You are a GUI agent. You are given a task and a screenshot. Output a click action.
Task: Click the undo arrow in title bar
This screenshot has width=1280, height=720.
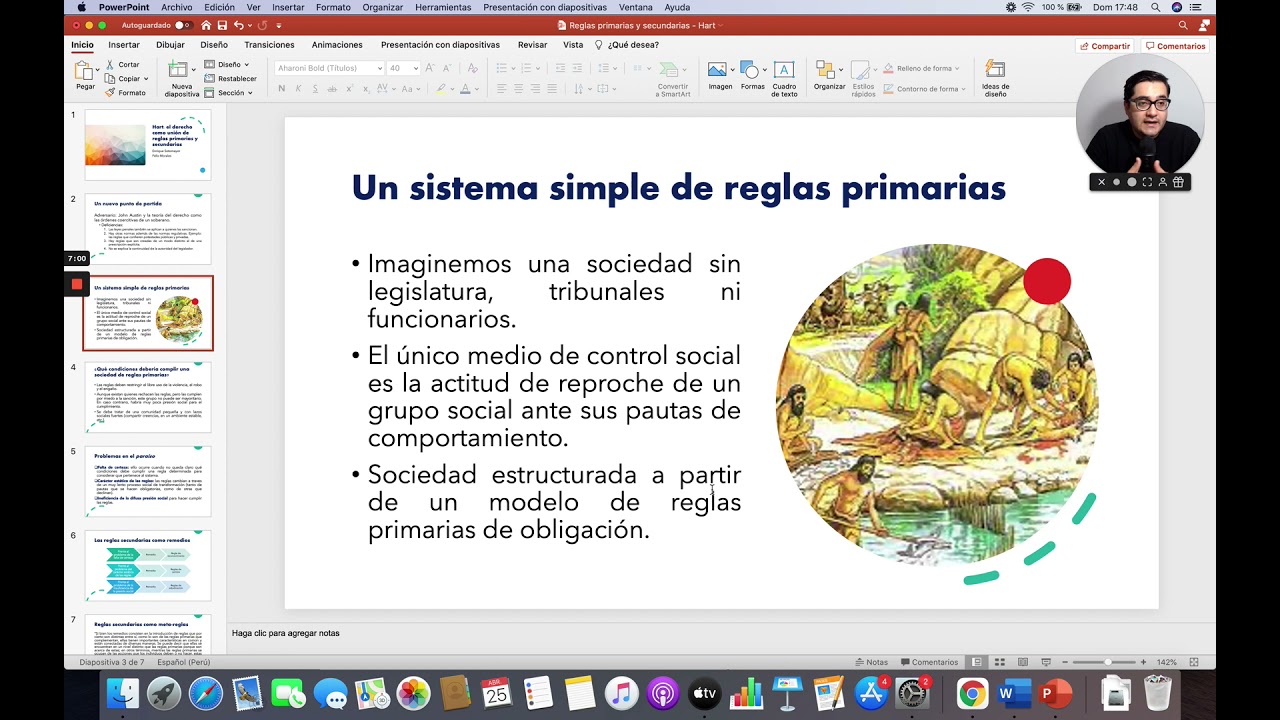click(239, 25)
